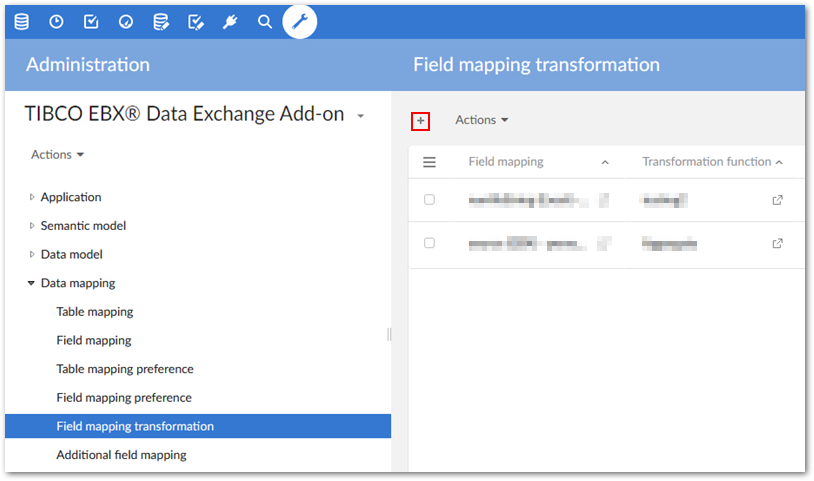The height and width of the screenshot is (481, 814).
Task: Click the clock history icon
Action: pos(56,21)
